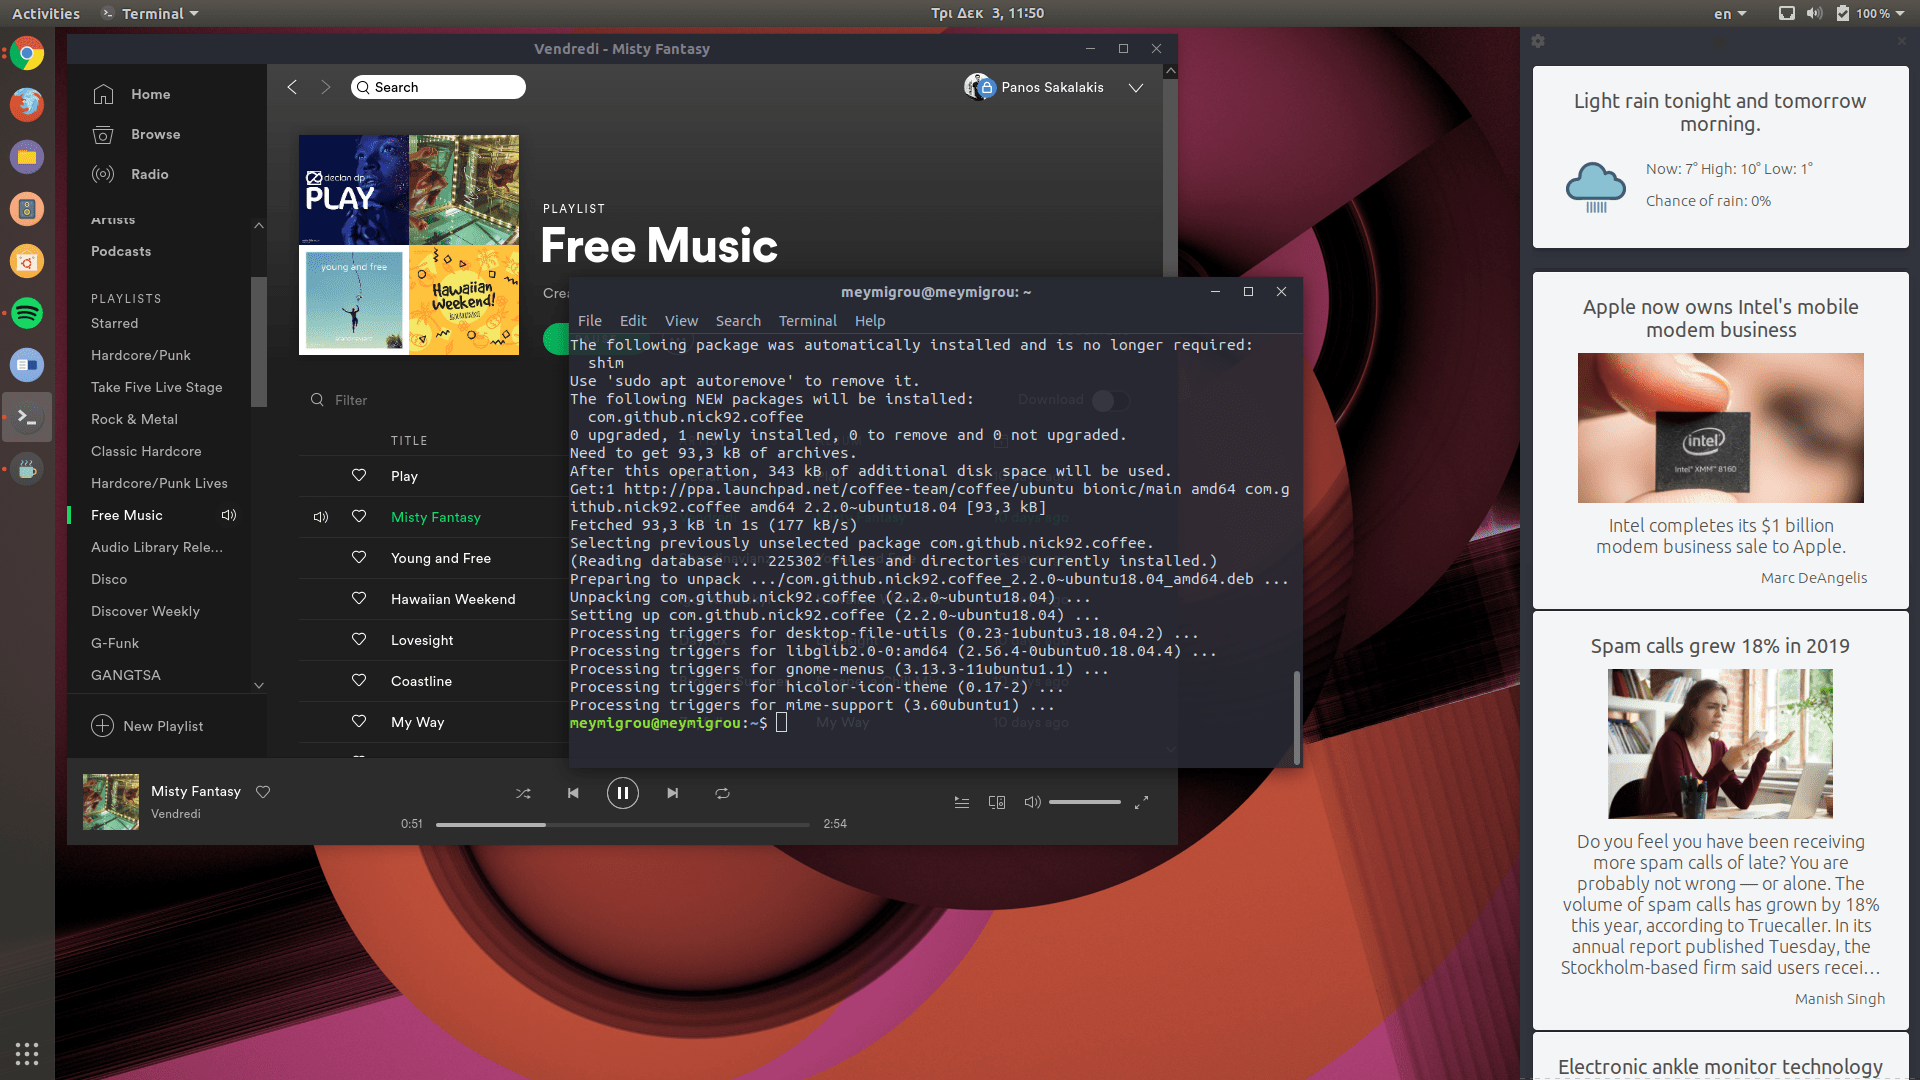
Task: Open the Terminal app menu in top bar
Action: (x=151, y=13)
